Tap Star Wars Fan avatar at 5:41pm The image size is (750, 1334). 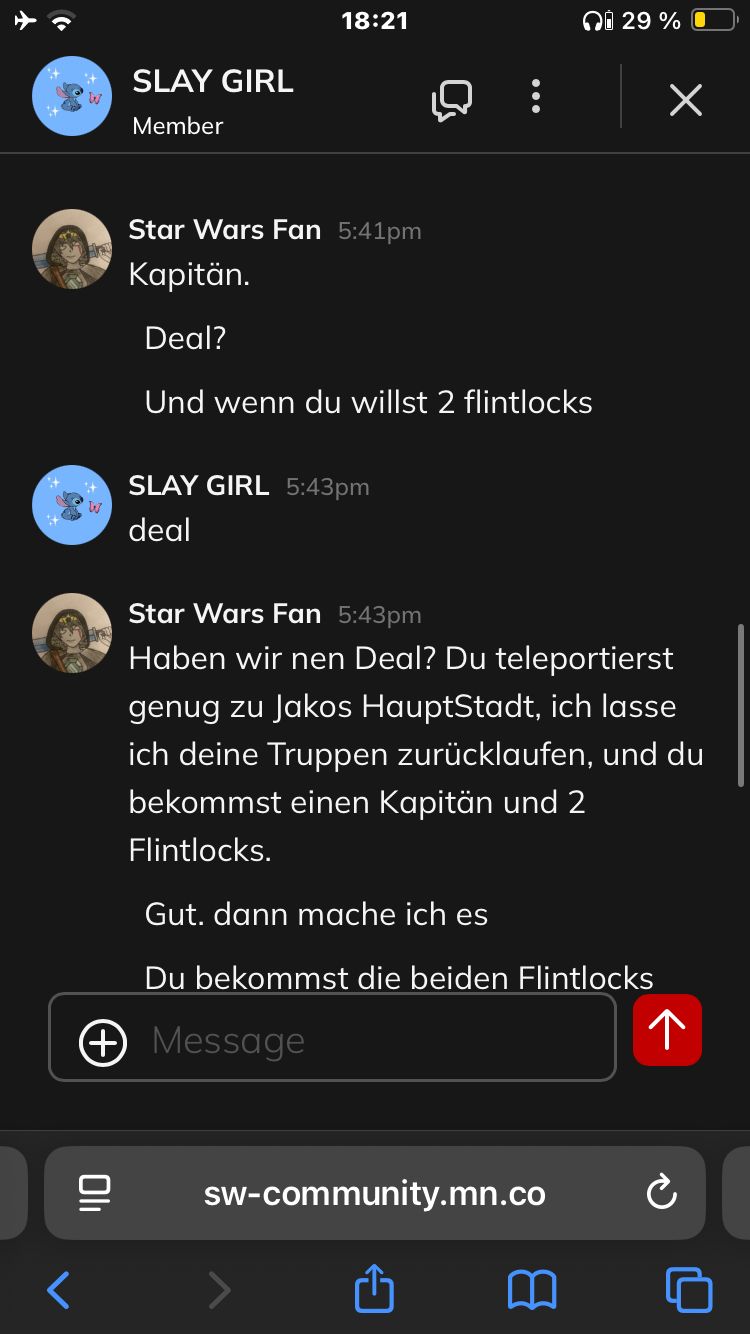(x=72, y=249)
